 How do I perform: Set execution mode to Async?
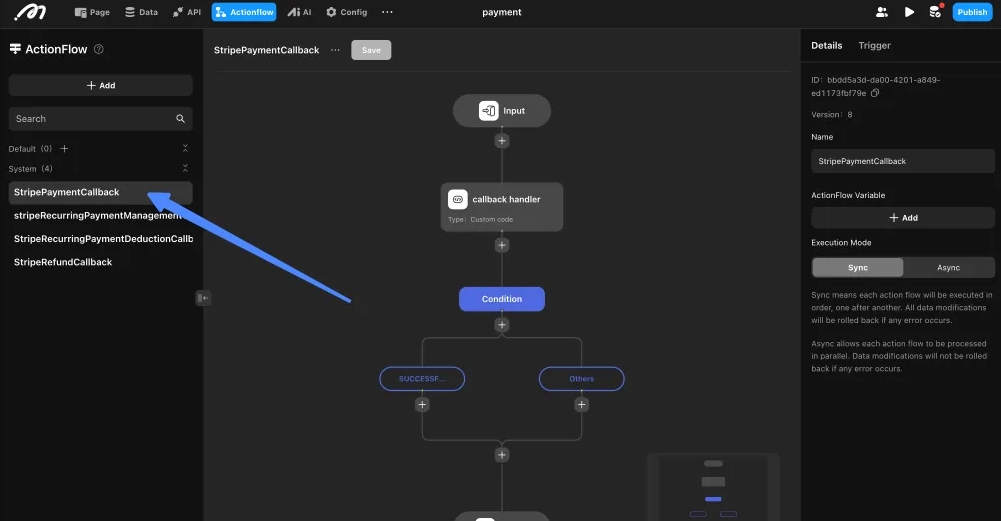tap(949, 268)
